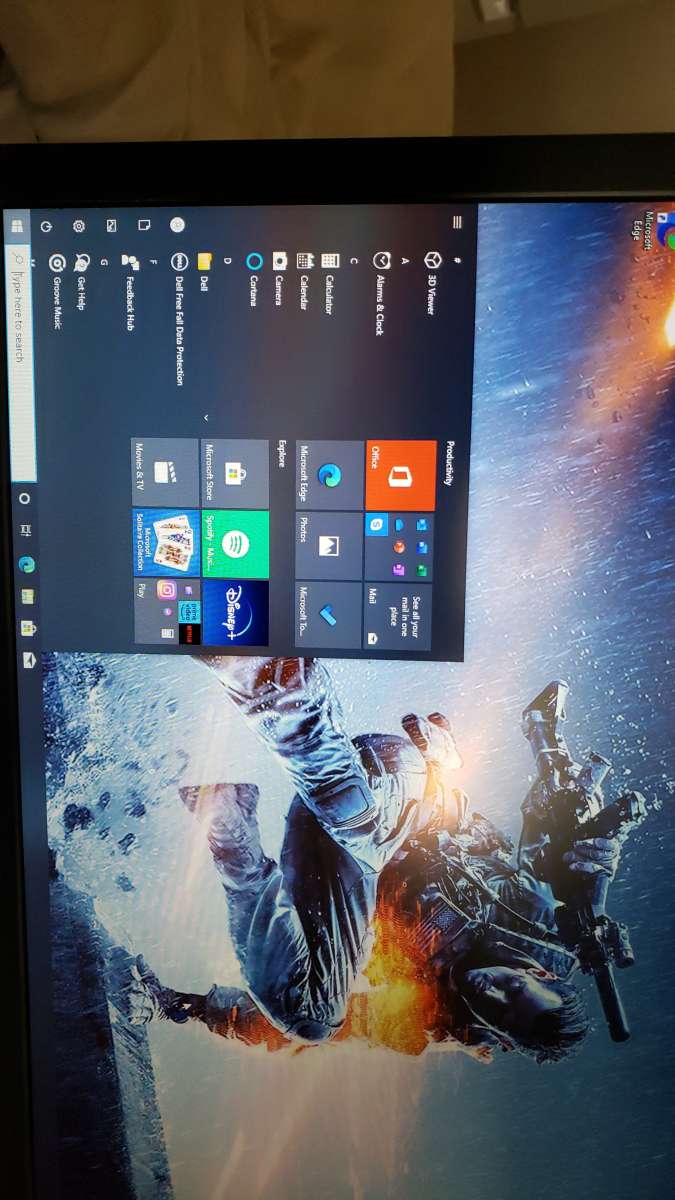Open Settings gear in Start rail

click(x=79, y=227)
